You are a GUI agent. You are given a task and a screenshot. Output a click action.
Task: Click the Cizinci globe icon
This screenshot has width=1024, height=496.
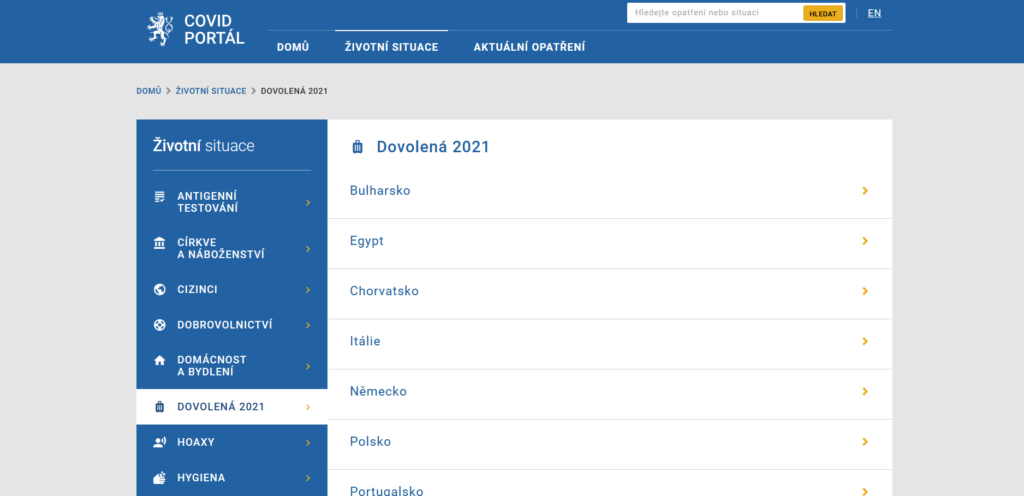coord(159,290)
